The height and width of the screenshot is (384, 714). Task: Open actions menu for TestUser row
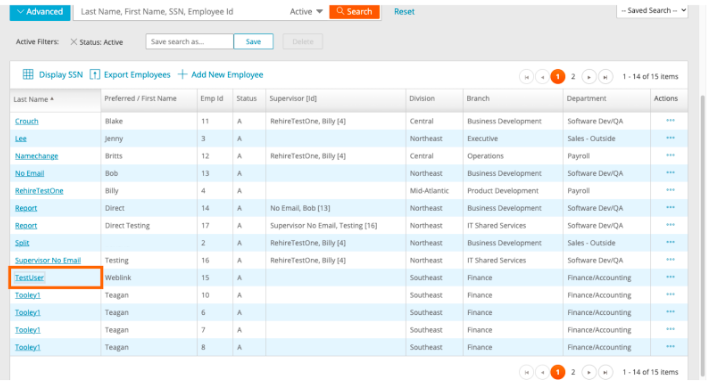click(x=670, y=277)
